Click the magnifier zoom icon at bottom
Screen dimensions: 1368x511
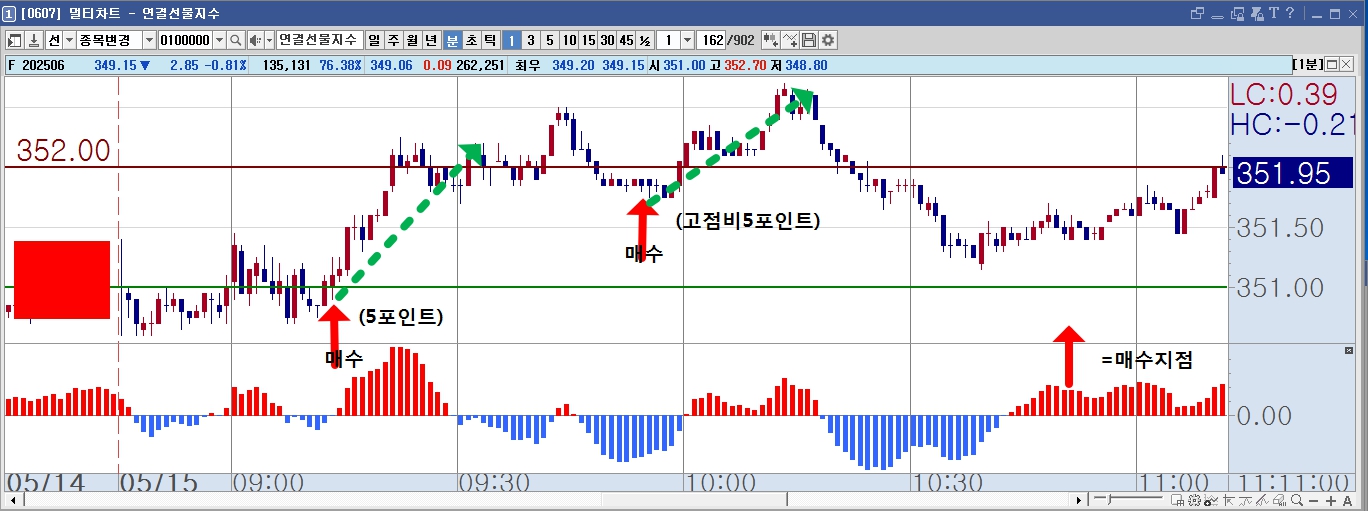(1297, 500)
